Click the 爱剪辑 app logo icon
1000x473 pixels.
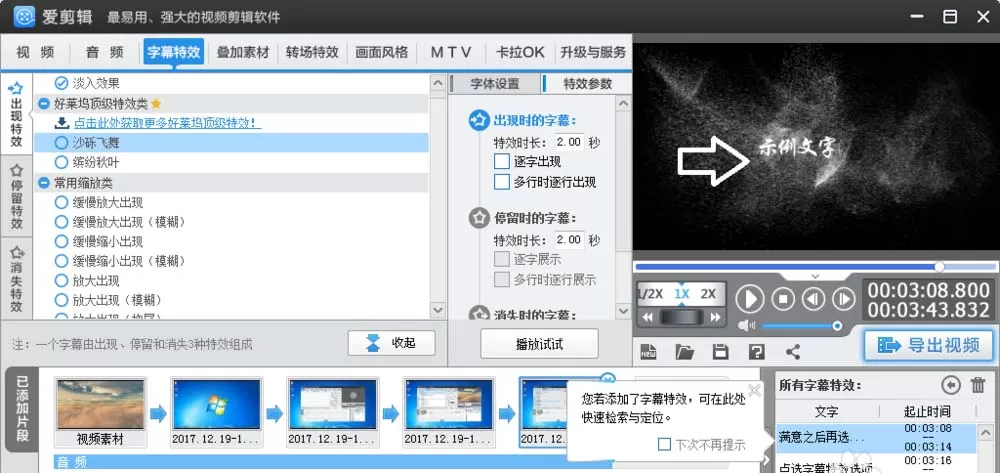click(24, 17)
